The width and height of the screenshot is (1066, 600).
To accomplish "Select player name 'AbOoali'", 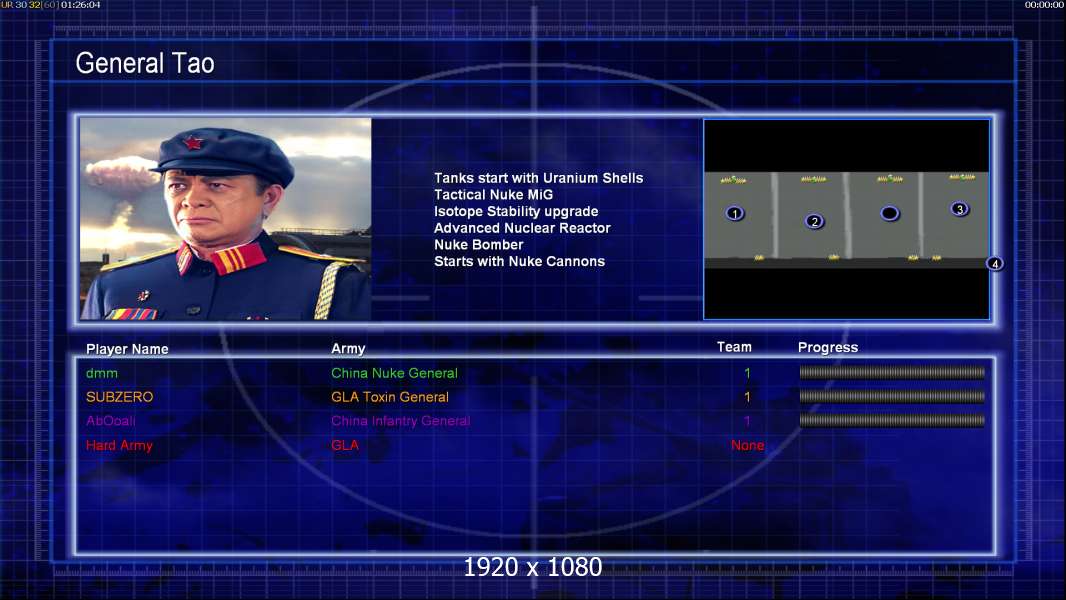I will [111, 421].
